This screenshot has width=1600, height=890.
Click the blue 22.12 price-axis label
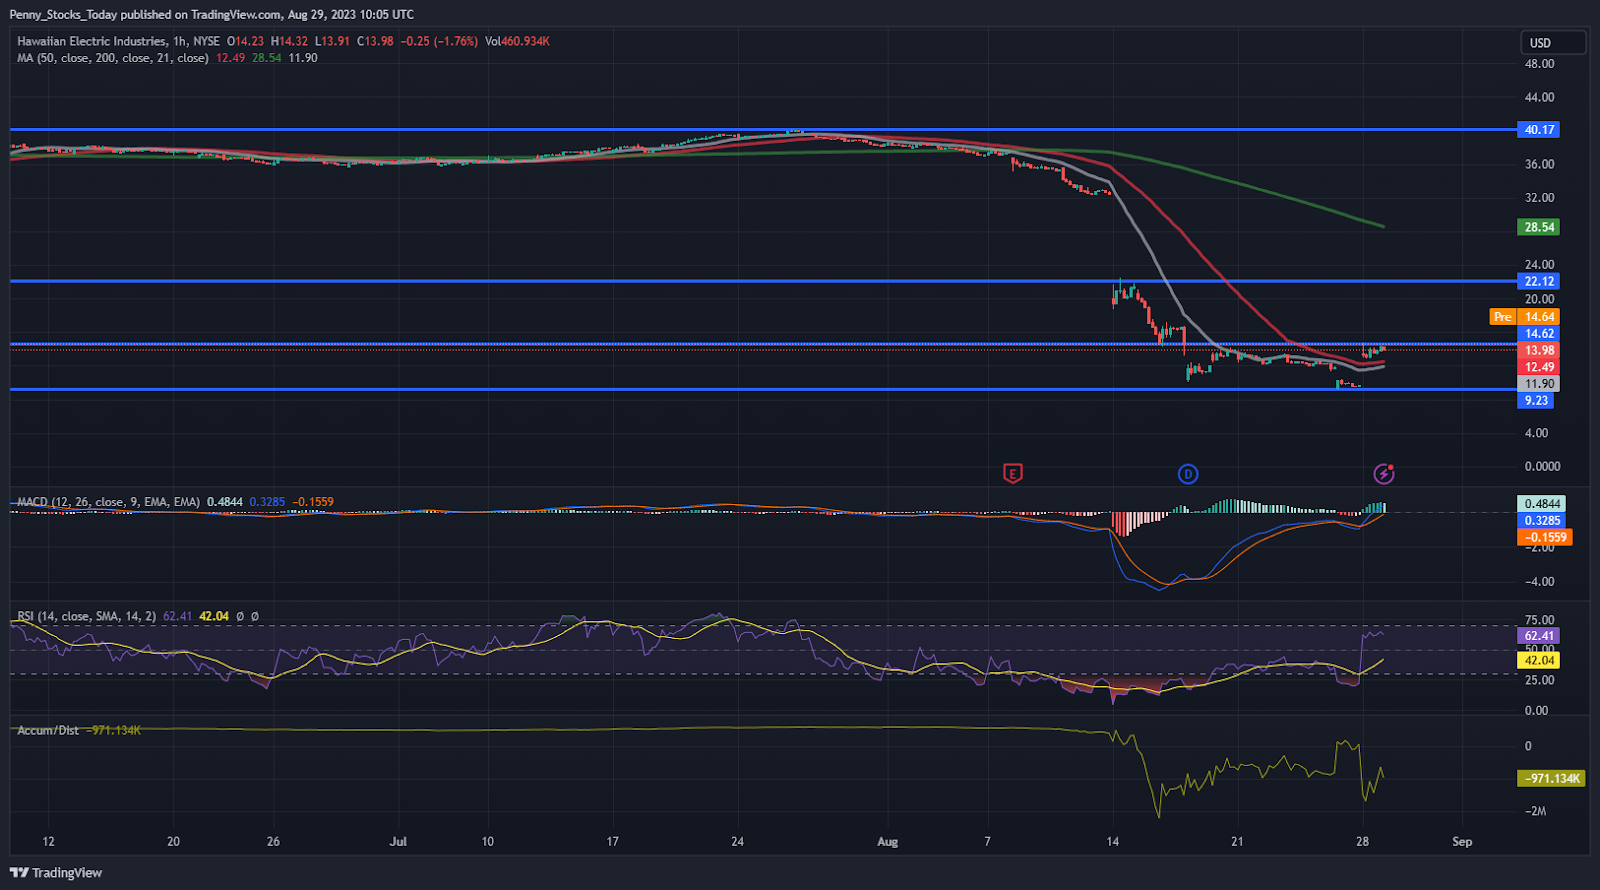point(1539,281)
